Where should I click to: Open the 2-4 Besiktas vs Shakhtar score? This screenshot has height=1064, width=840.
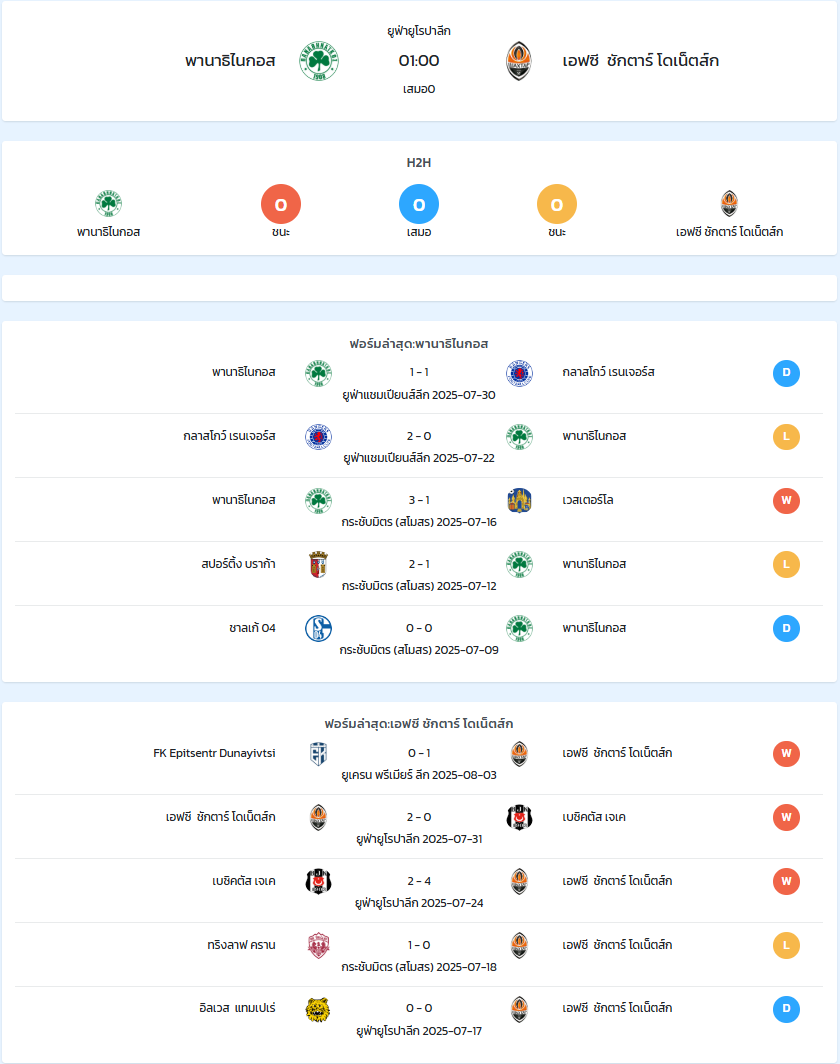point(419,881)
